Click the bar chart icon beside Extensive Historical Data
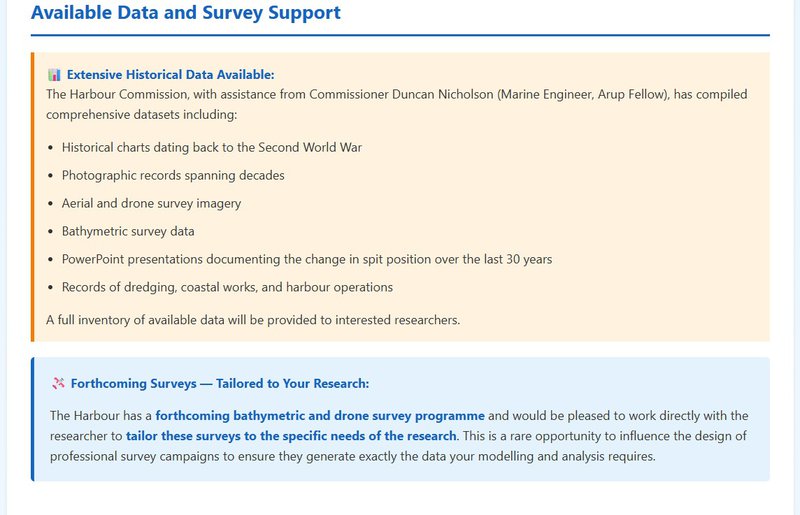 point(54,75)
